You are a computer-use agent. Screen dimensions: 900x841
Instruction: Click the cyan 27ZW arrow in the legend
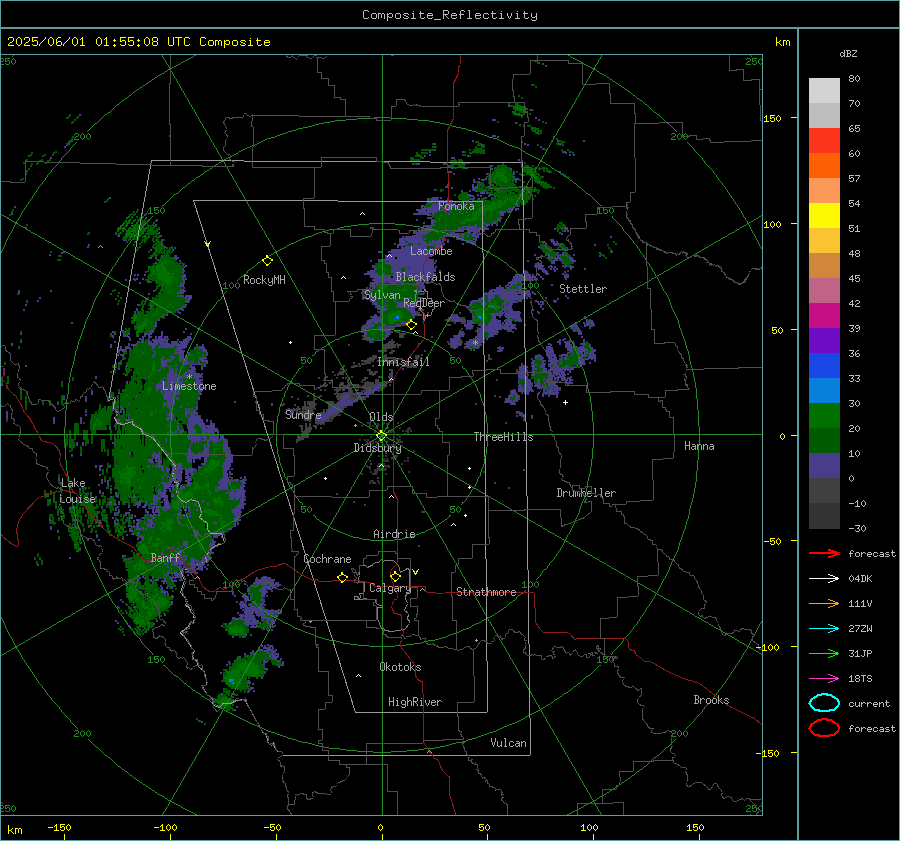[x=824, y=629]
